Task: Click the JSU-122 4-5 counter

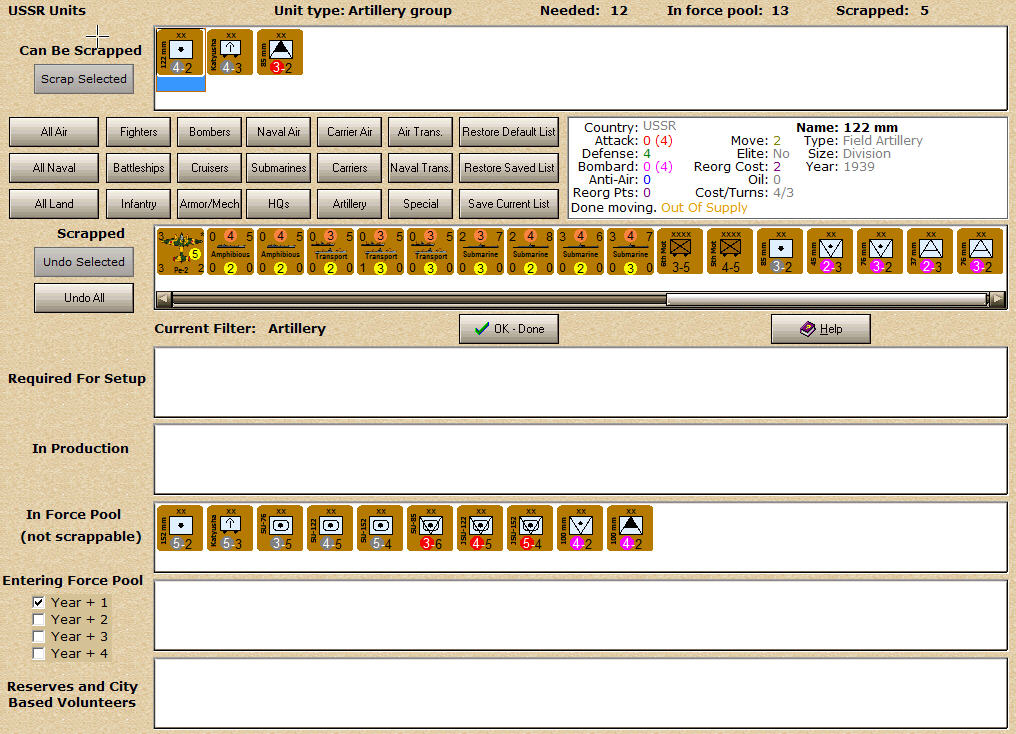Action: point(480,529)
